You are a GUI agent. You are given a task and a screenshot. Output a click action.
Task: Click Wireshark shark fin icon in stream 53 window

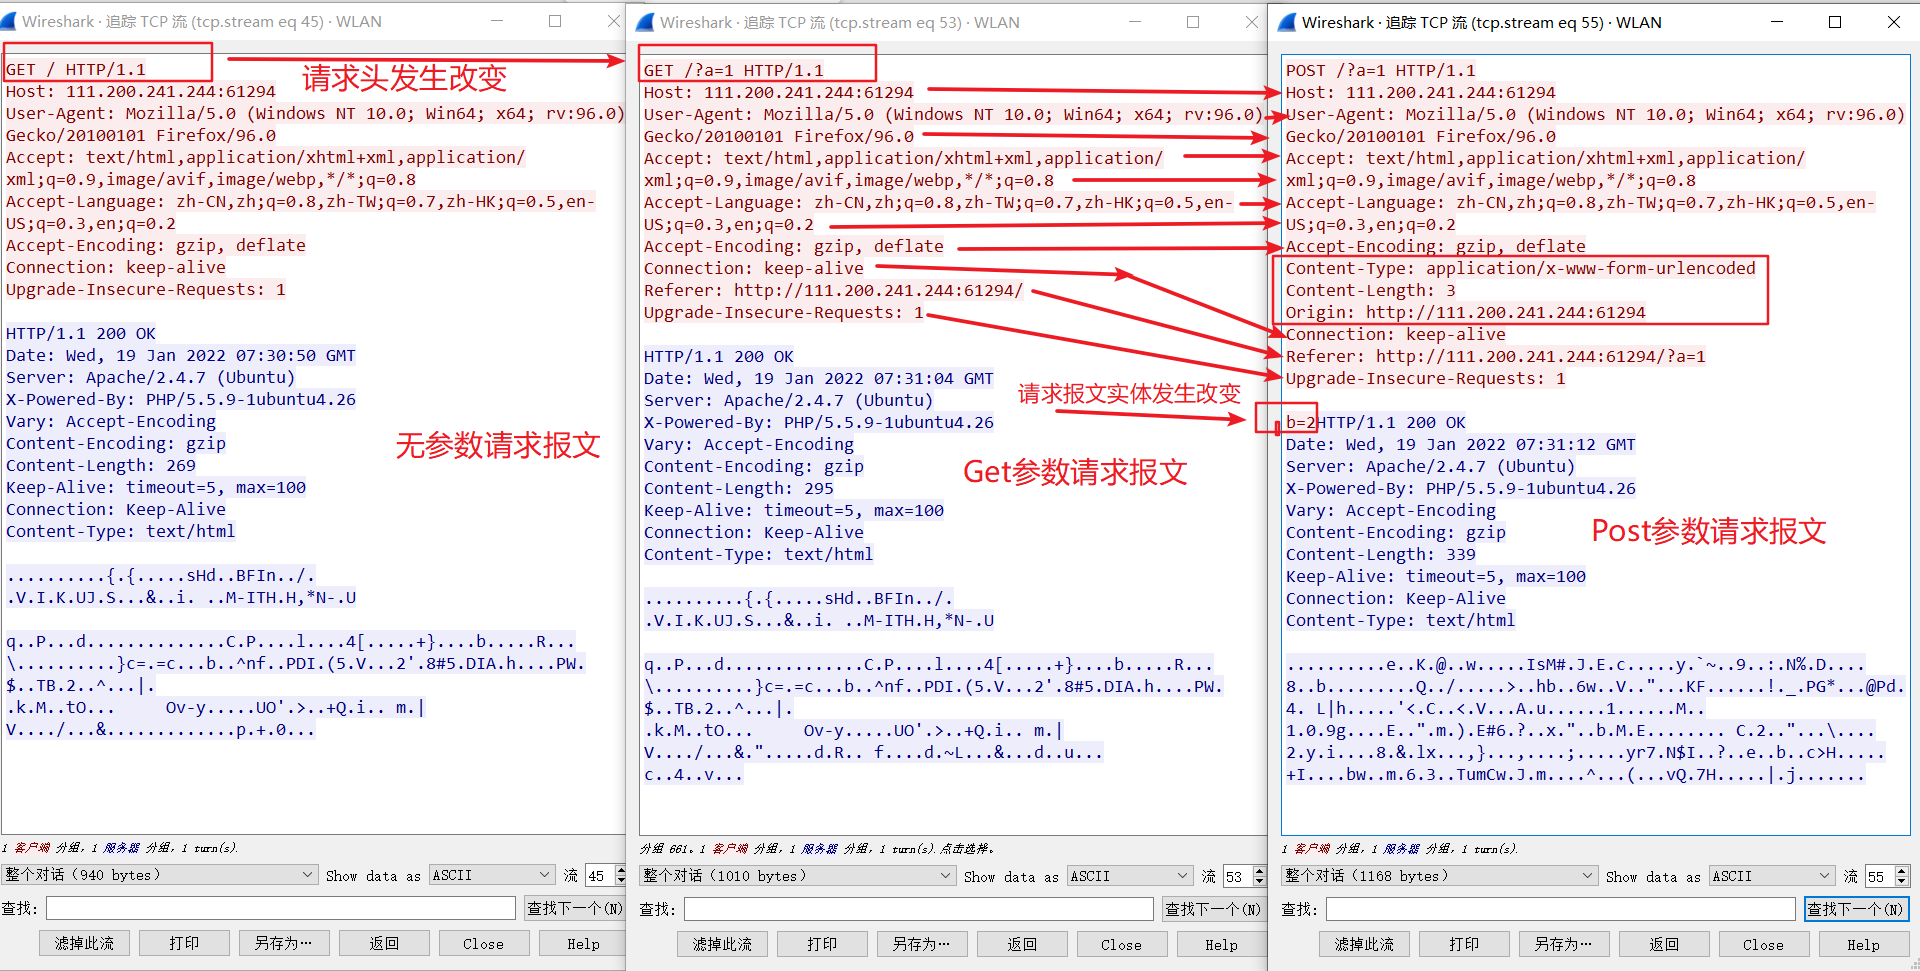pyautogui.click(x=646, y=22)
